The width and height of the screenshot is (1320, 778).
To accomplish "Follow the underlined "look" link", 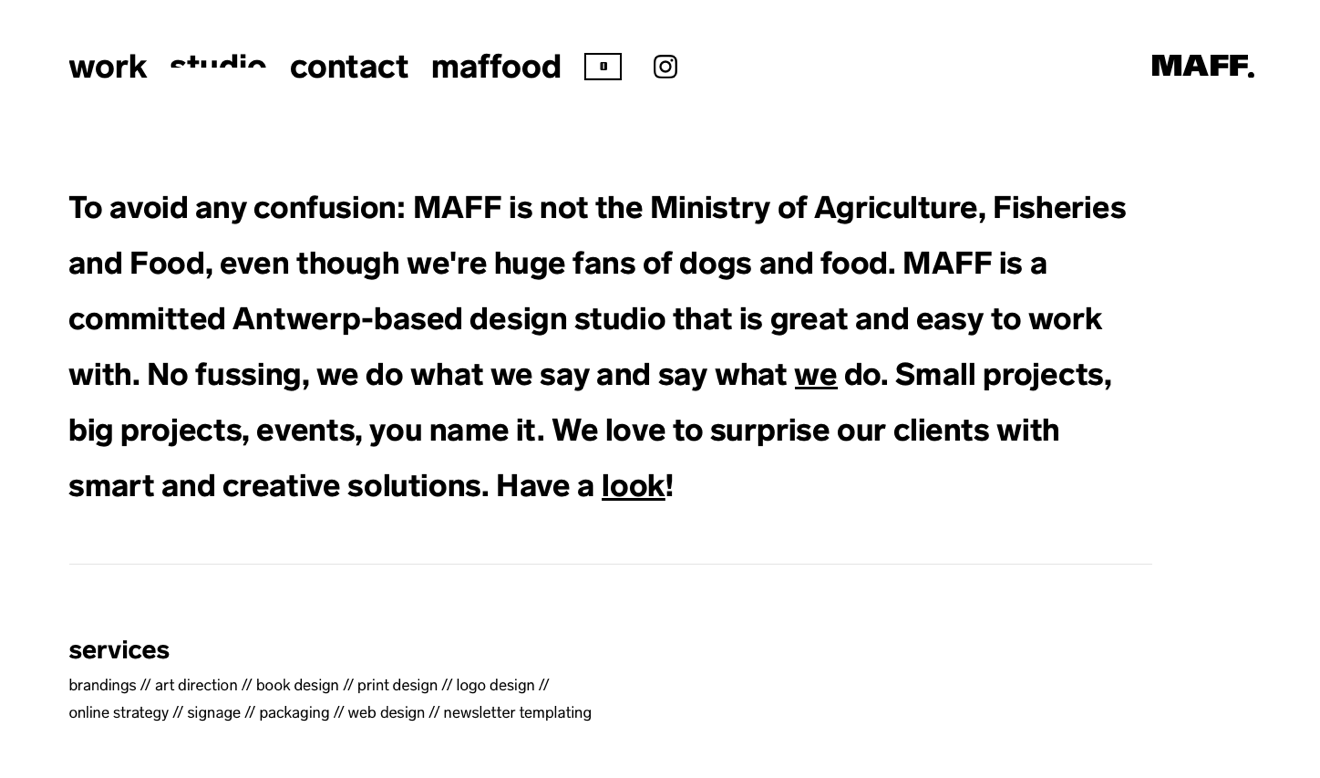I will tap(633, 486).
